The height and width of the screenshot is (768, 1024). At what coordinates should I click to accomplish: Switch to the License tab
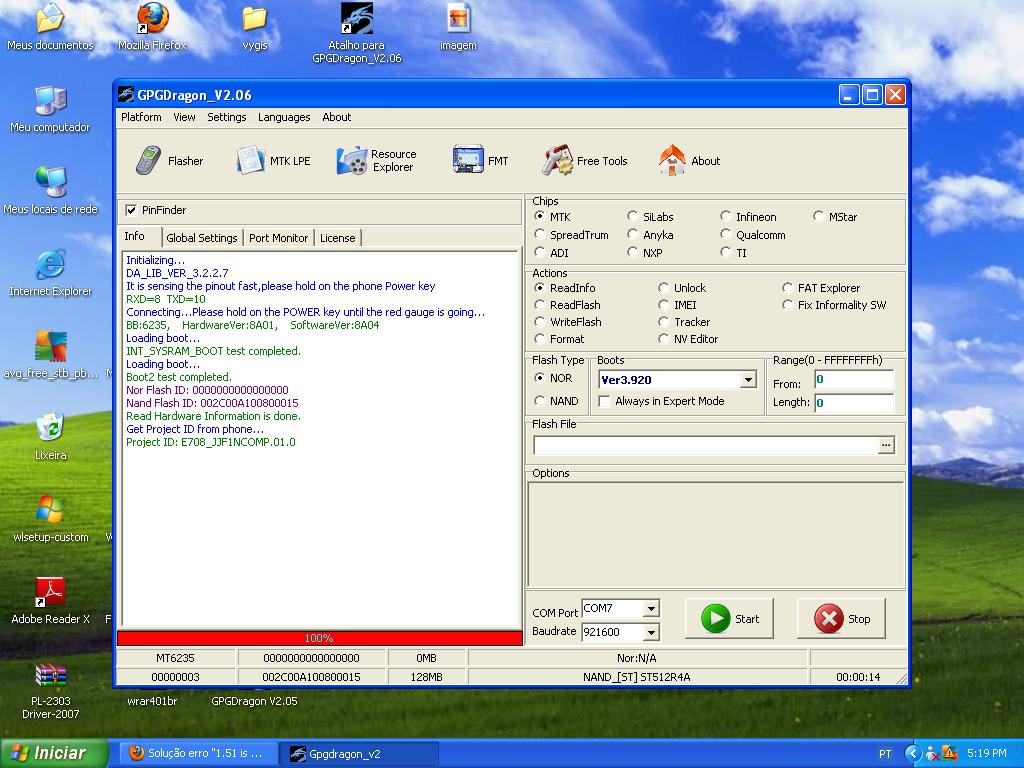coord(338,238)
